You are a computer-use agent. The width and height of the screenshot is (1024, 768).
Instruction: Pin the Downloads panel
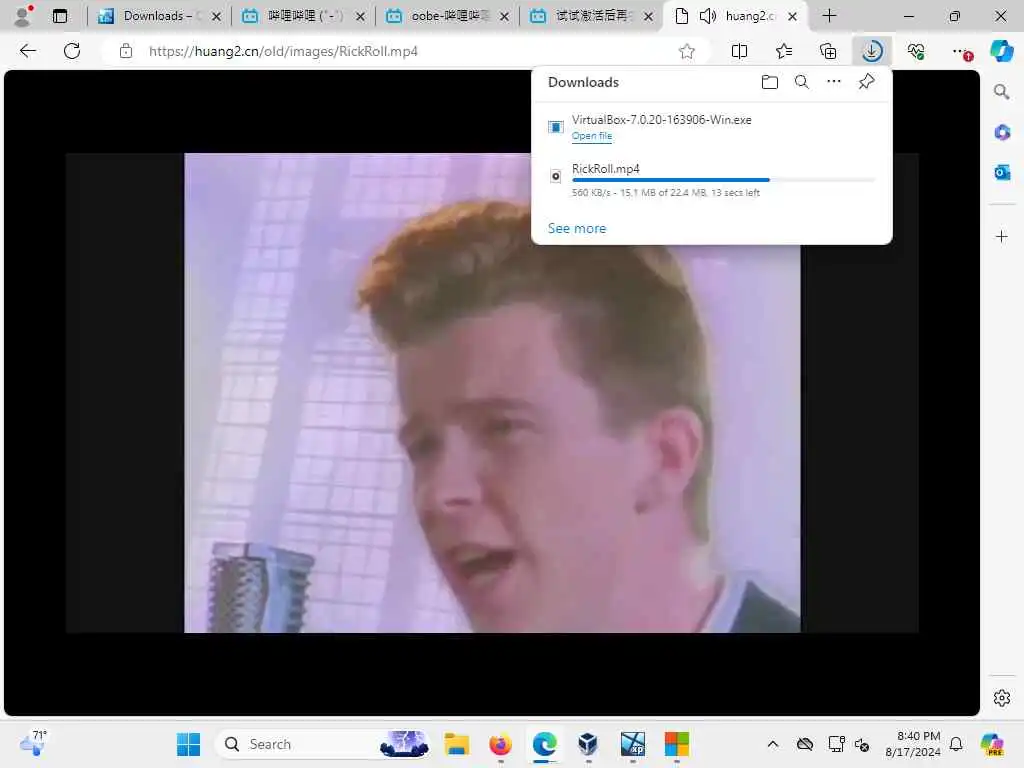pyautogui.click(x=866, y=82)
